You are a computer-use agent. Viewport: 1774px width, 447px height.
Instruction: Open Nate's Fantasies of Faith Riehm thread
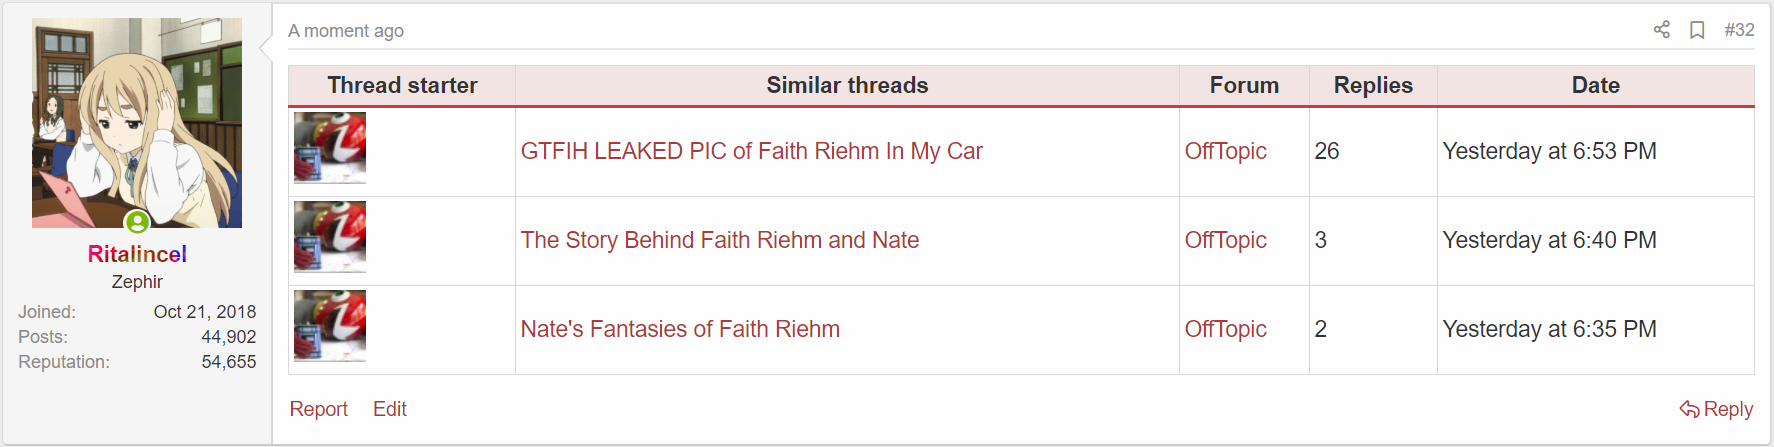[680, 329]
